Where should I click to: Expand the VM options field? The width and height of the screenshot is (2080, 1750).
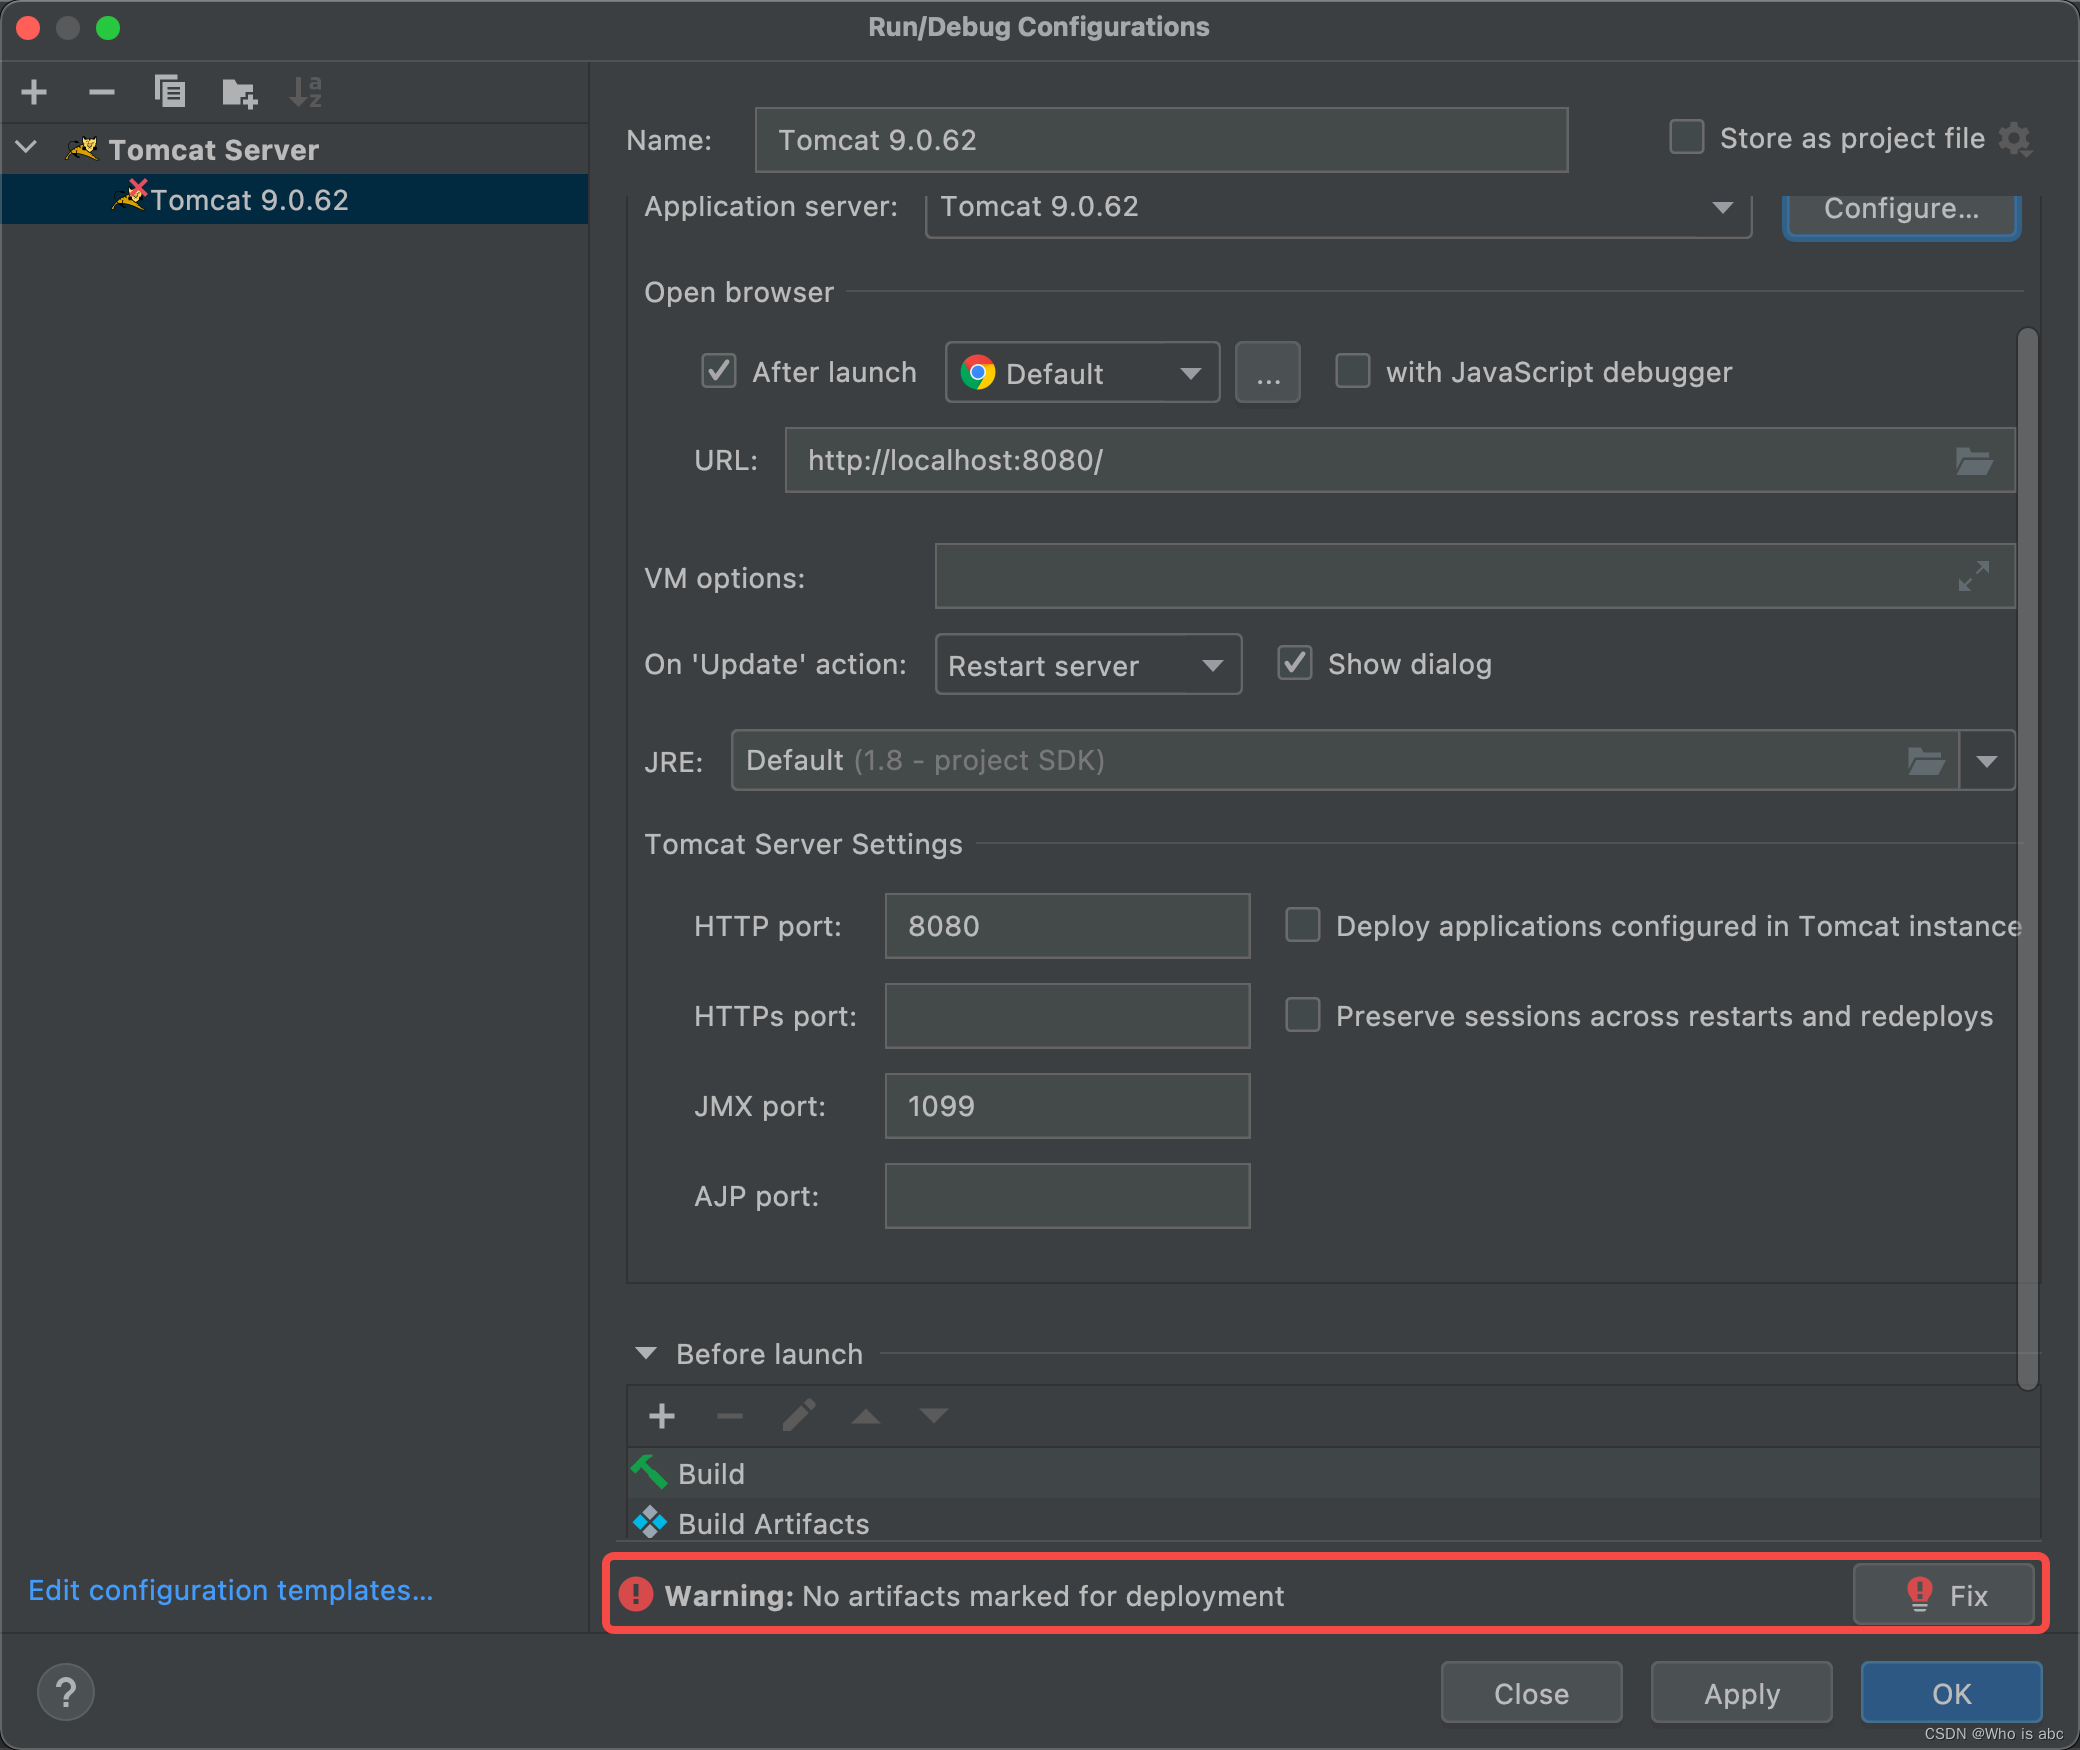coord(1973,576)
